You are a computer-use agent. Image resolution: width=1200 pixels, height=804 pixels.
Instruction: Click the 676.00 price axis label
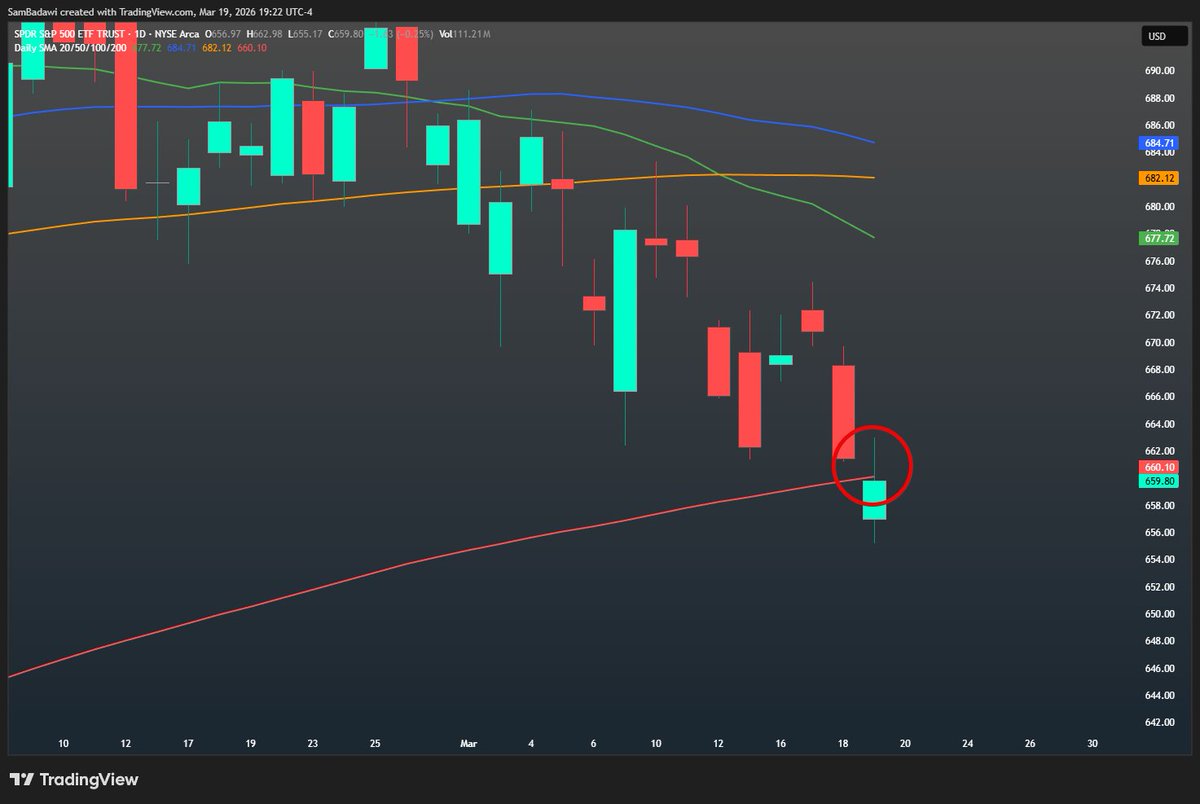coord(1159,261)
